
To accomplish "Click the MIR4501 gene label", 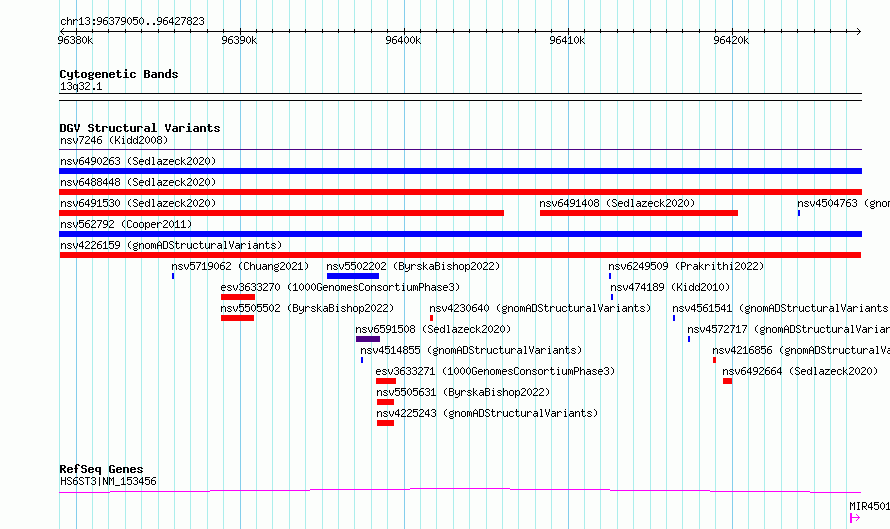I will click(870, 506).
